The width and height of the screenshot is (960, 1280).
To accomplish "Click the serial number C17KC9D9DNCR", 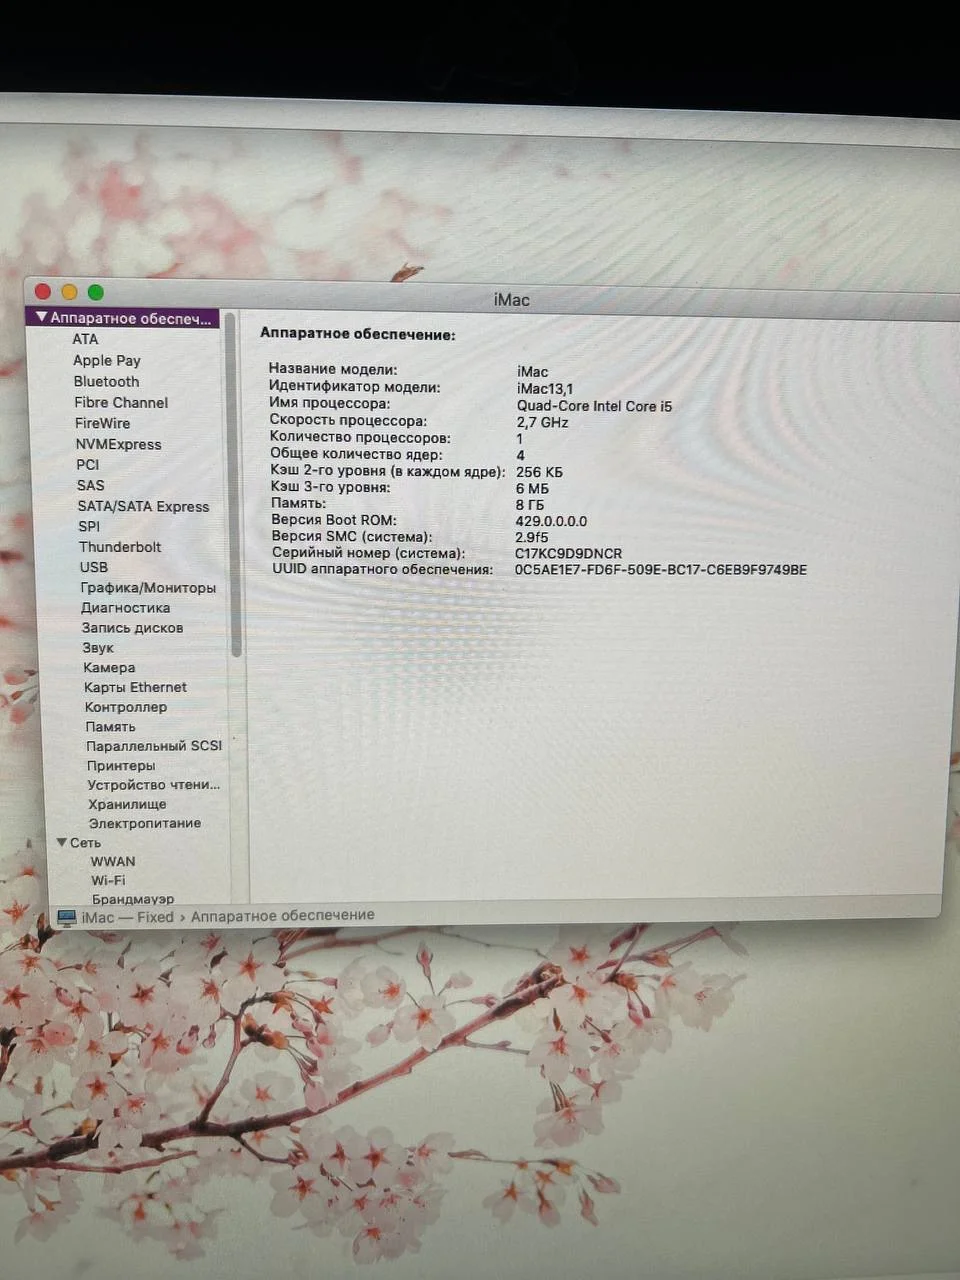I will pyautogui.click(x=568, y=553).
